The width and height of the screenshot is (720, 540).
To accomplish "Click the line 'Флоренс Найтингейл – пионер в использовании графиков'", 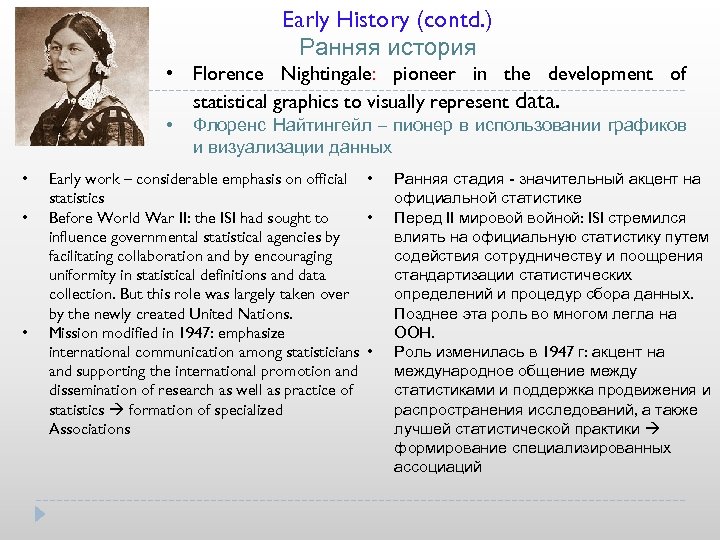I will (439, 125).
